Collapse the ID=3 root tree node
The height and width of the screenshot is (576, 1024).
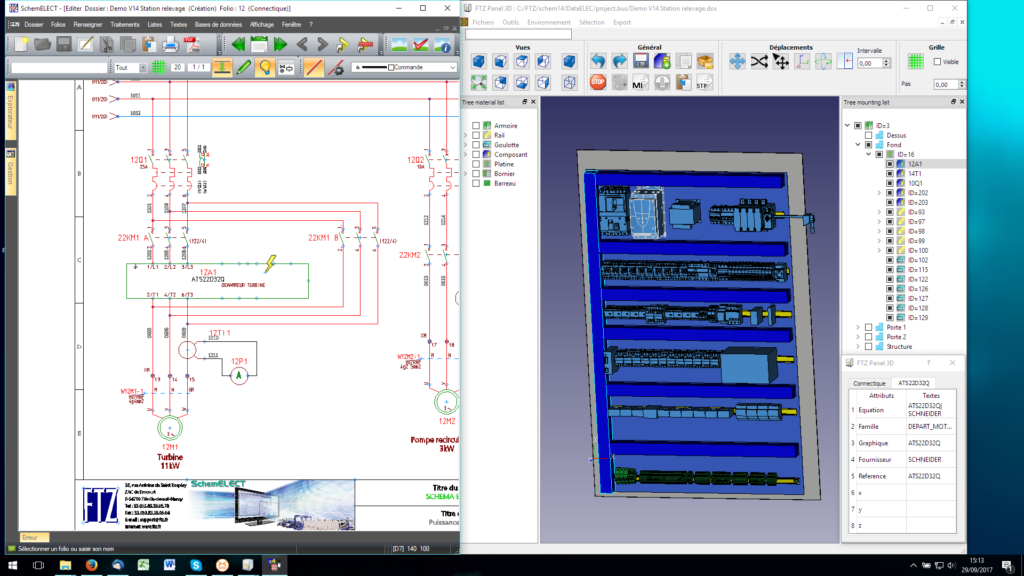(x=848, y=125)
